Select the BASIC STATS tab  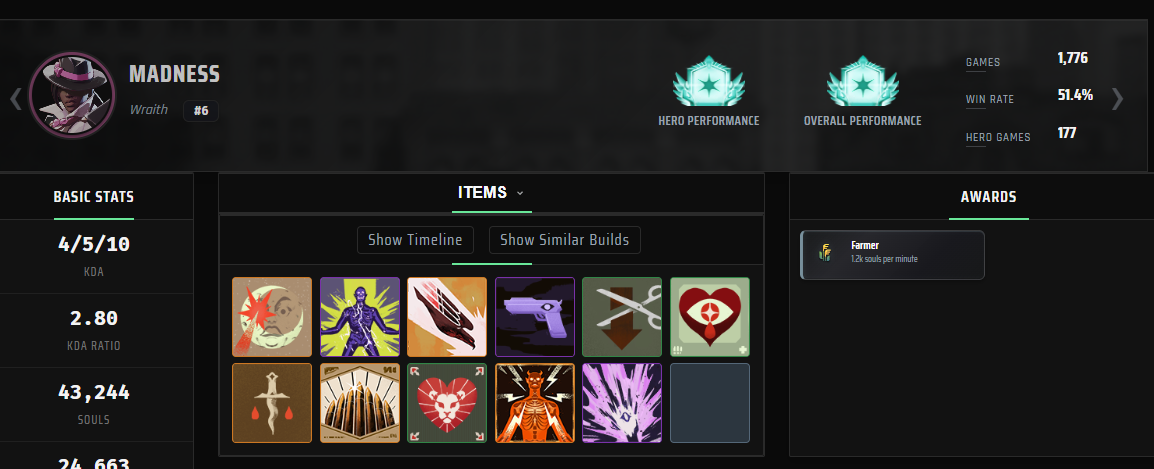pos(93,197)
